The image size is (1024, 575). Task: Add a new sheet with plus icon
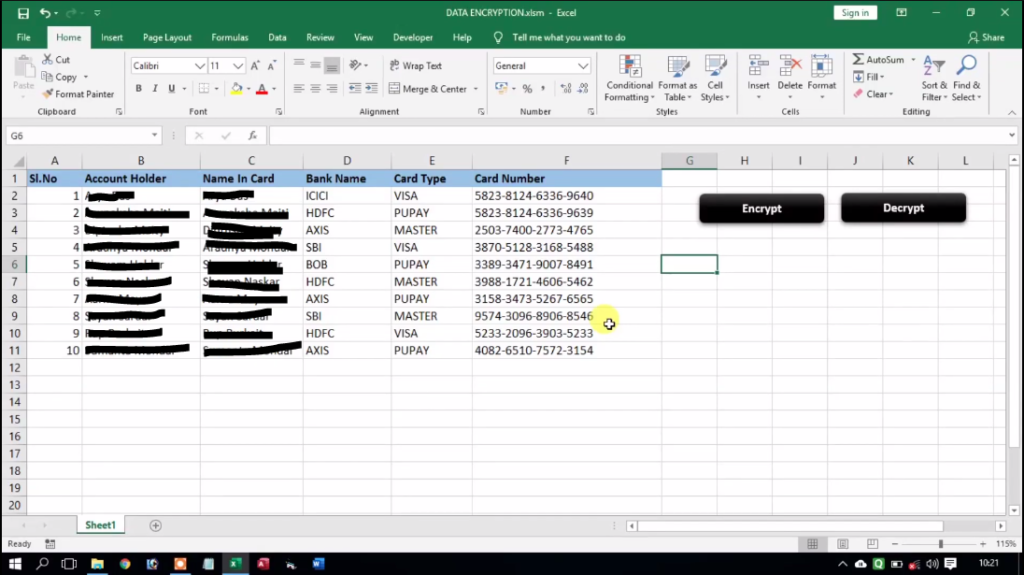pos(155,525)
